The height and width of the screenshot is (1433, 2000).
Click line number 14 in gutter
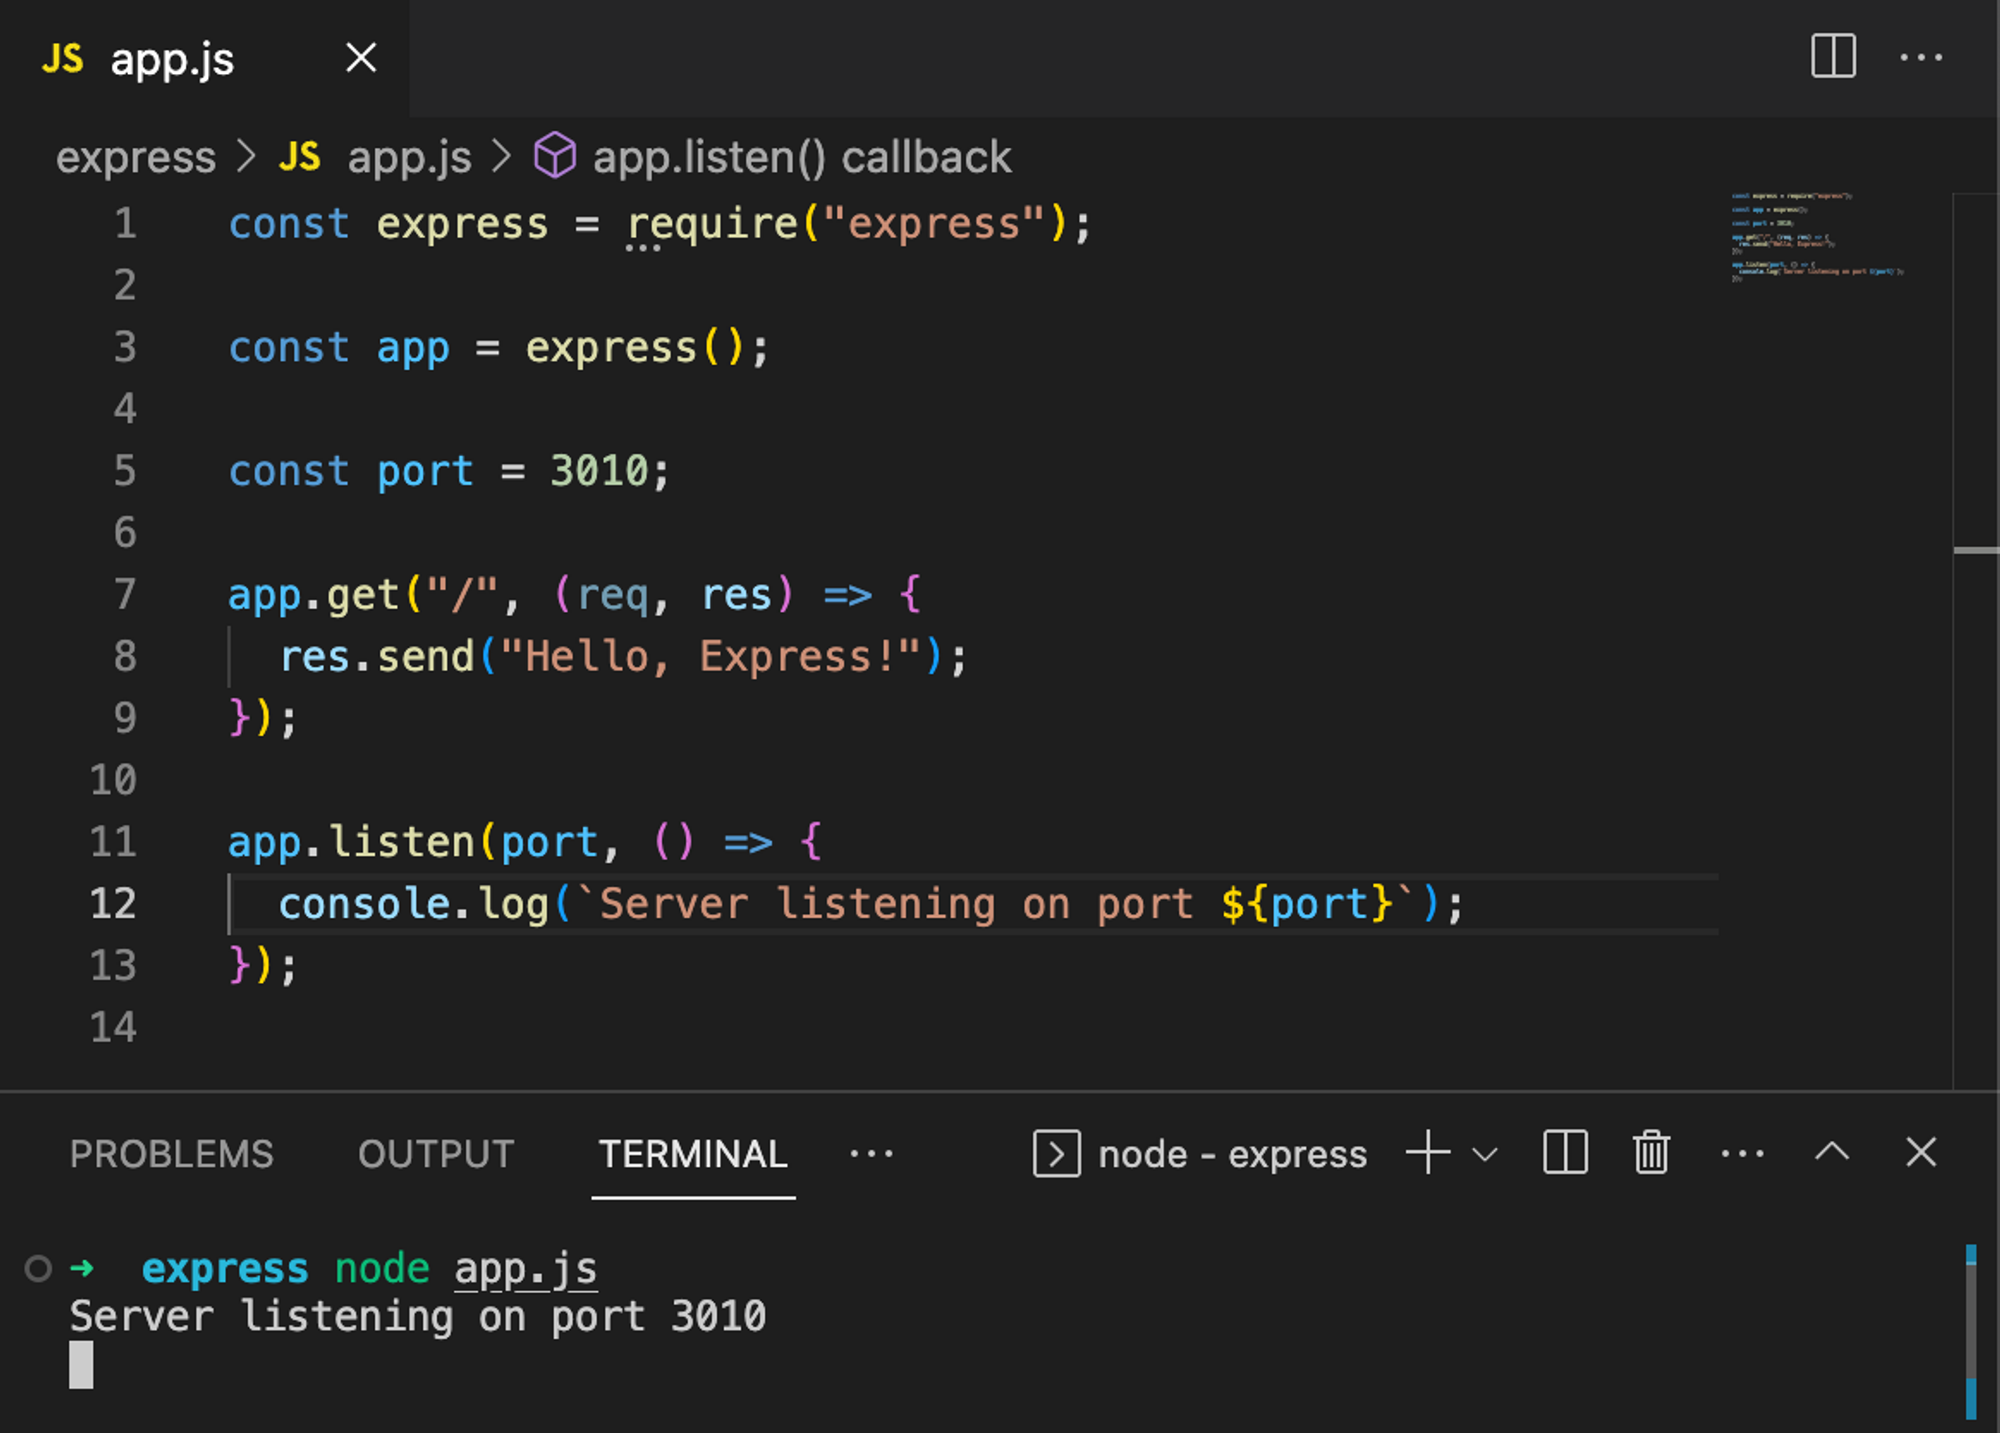[113, 1028]
